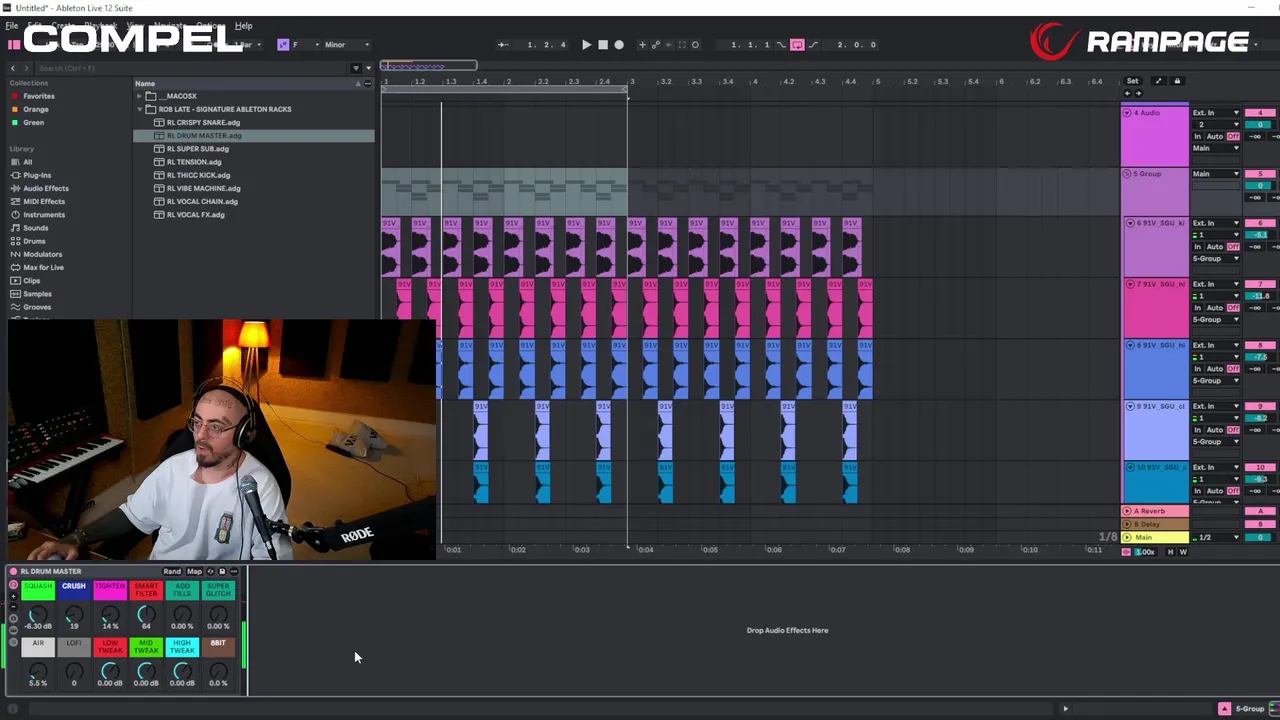Screen dimensions: 1280x720
Task: Click the Re-enable Automation arrow icon
Action: coord(669,45)
